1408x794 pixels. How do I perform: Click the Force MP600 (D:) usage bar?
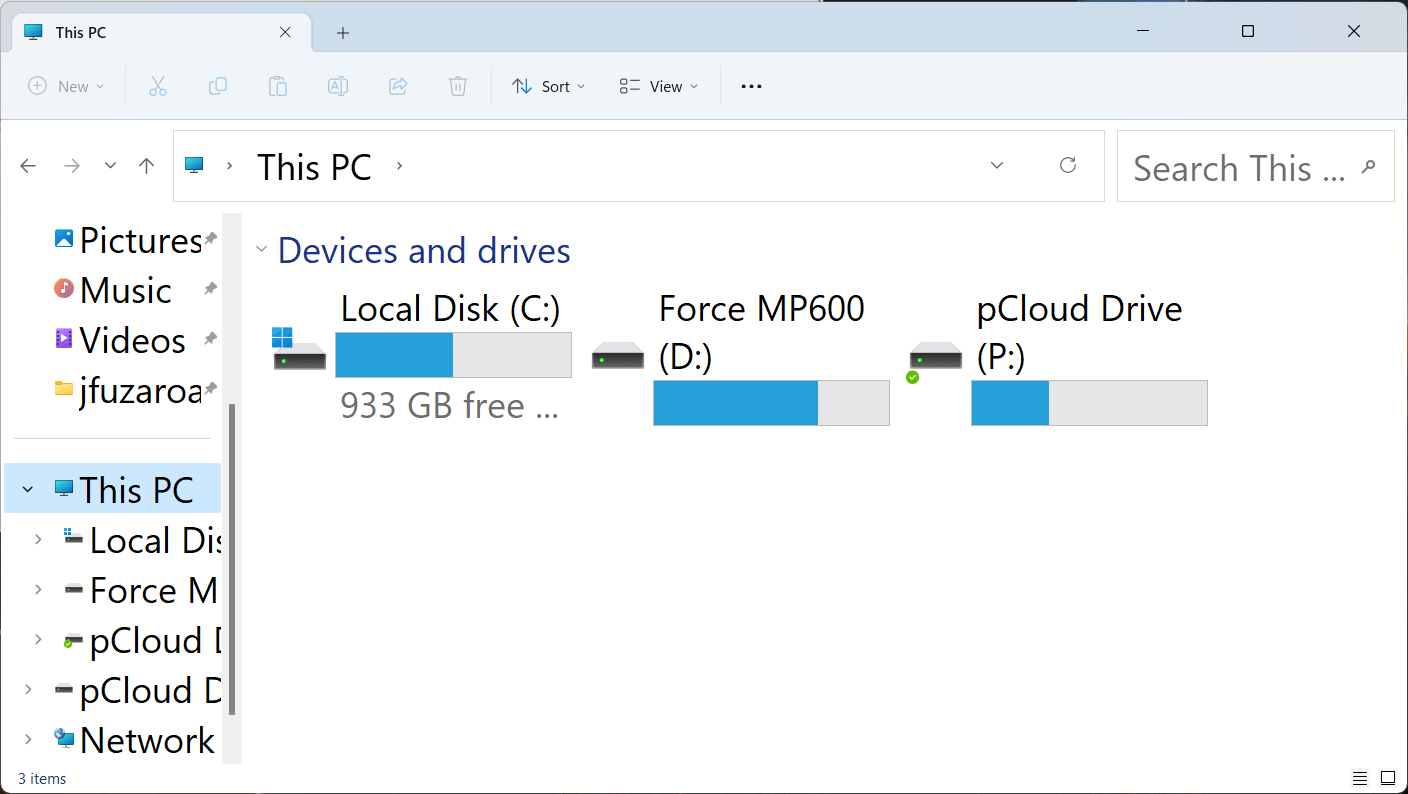click(771, 403)
